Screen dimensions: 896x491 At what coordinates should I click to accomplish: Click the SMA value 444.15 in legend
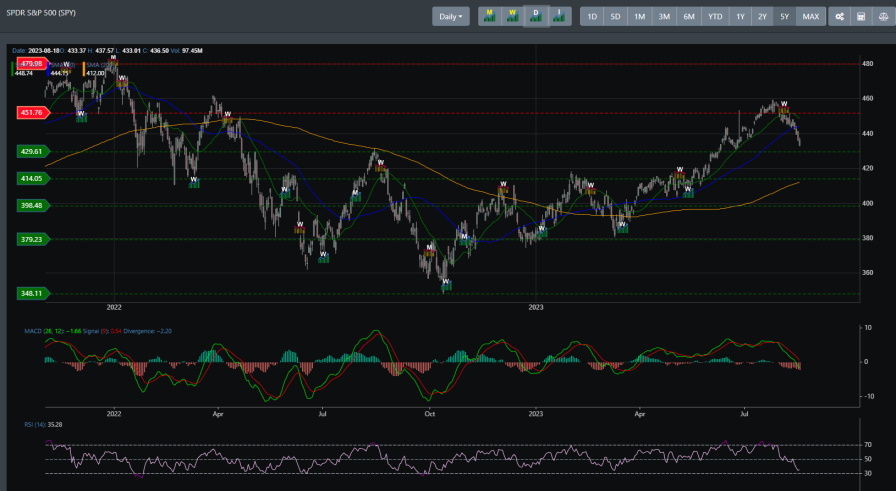(60, 73)
